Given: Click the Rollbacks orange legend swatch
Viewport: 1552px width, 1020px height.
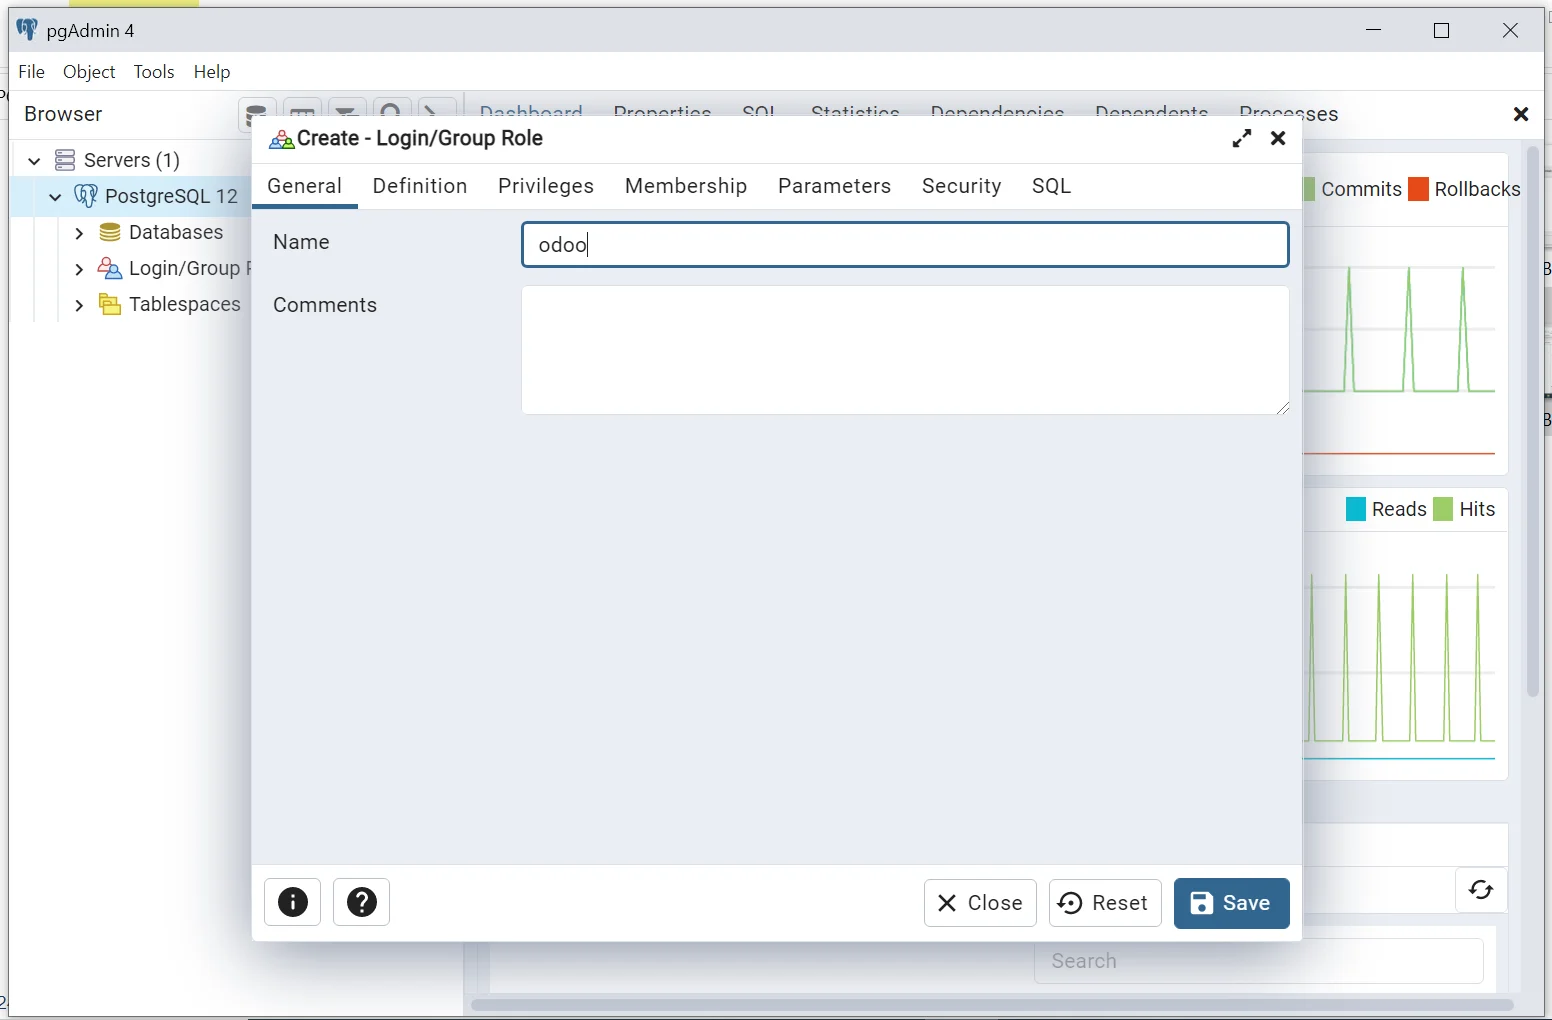Looking at the screenshot, I should (x=1418, y=189).
